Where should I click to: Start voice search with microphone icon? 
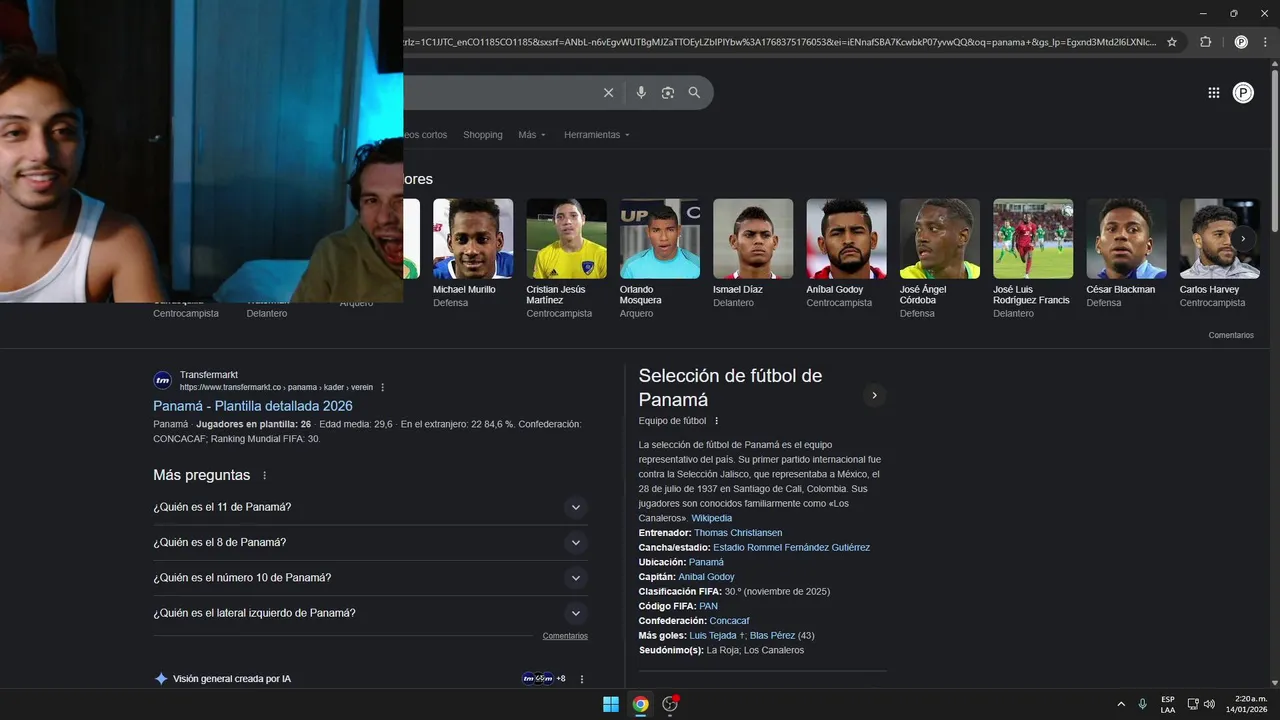(641, 93)
